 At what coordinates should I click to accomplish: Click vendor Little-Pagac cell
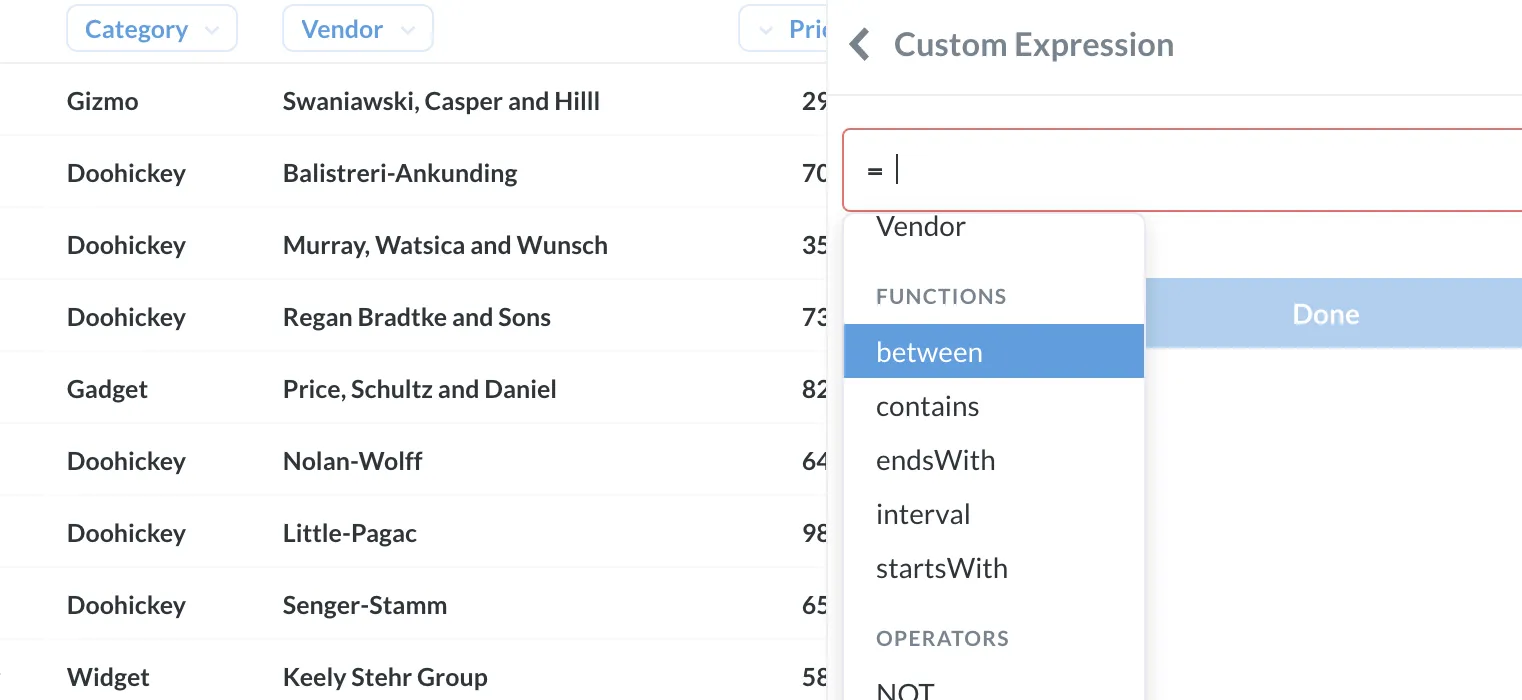[350, 533]
